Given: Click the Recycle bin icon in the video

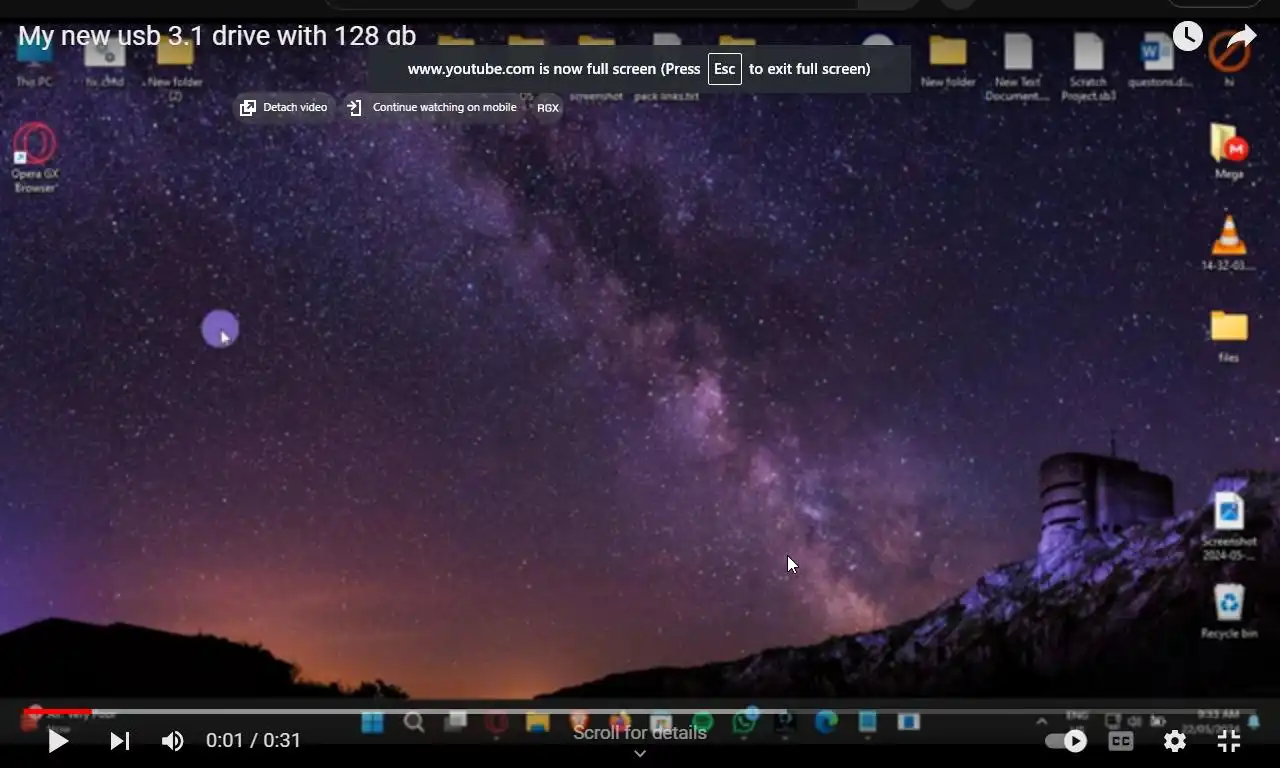Looking at the screenshot, I should (x=1229, y=611).
